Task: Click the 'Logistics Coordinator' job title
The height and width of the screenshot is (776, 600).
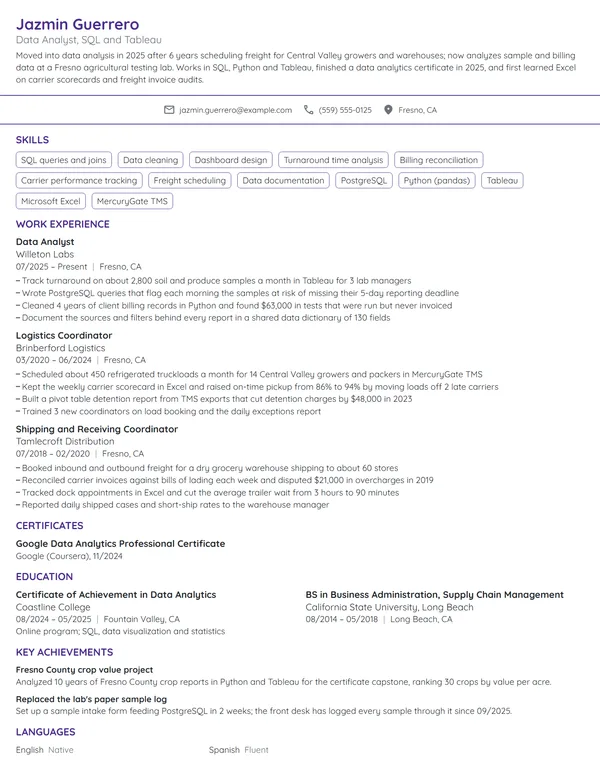Action: click(64, 336)
